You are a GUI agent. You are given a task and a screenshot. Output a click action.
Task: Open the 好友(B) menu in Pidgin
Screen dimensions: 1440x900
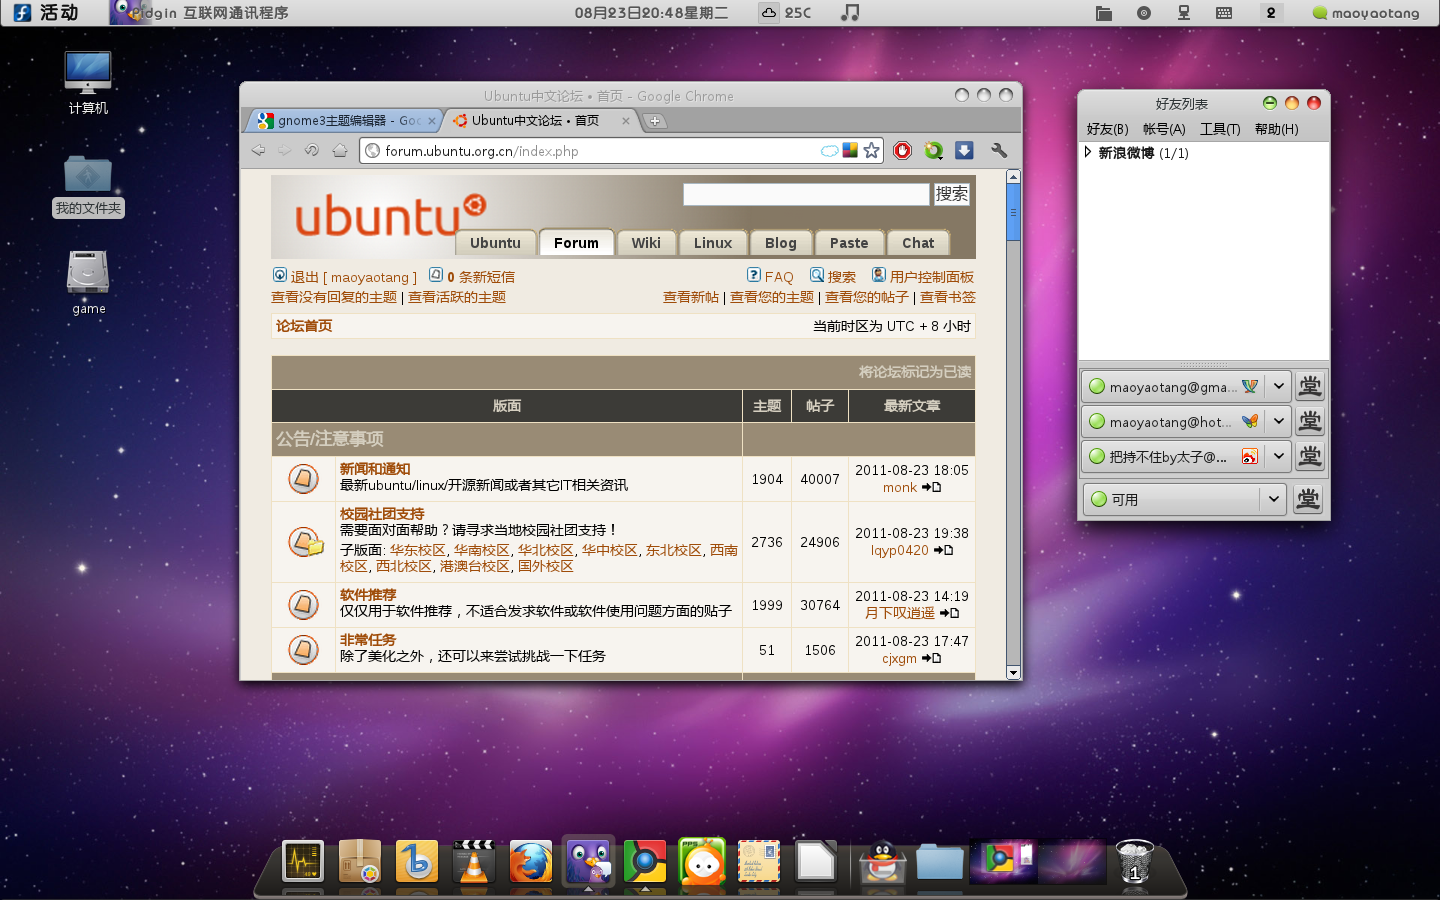coord(1107,129)
